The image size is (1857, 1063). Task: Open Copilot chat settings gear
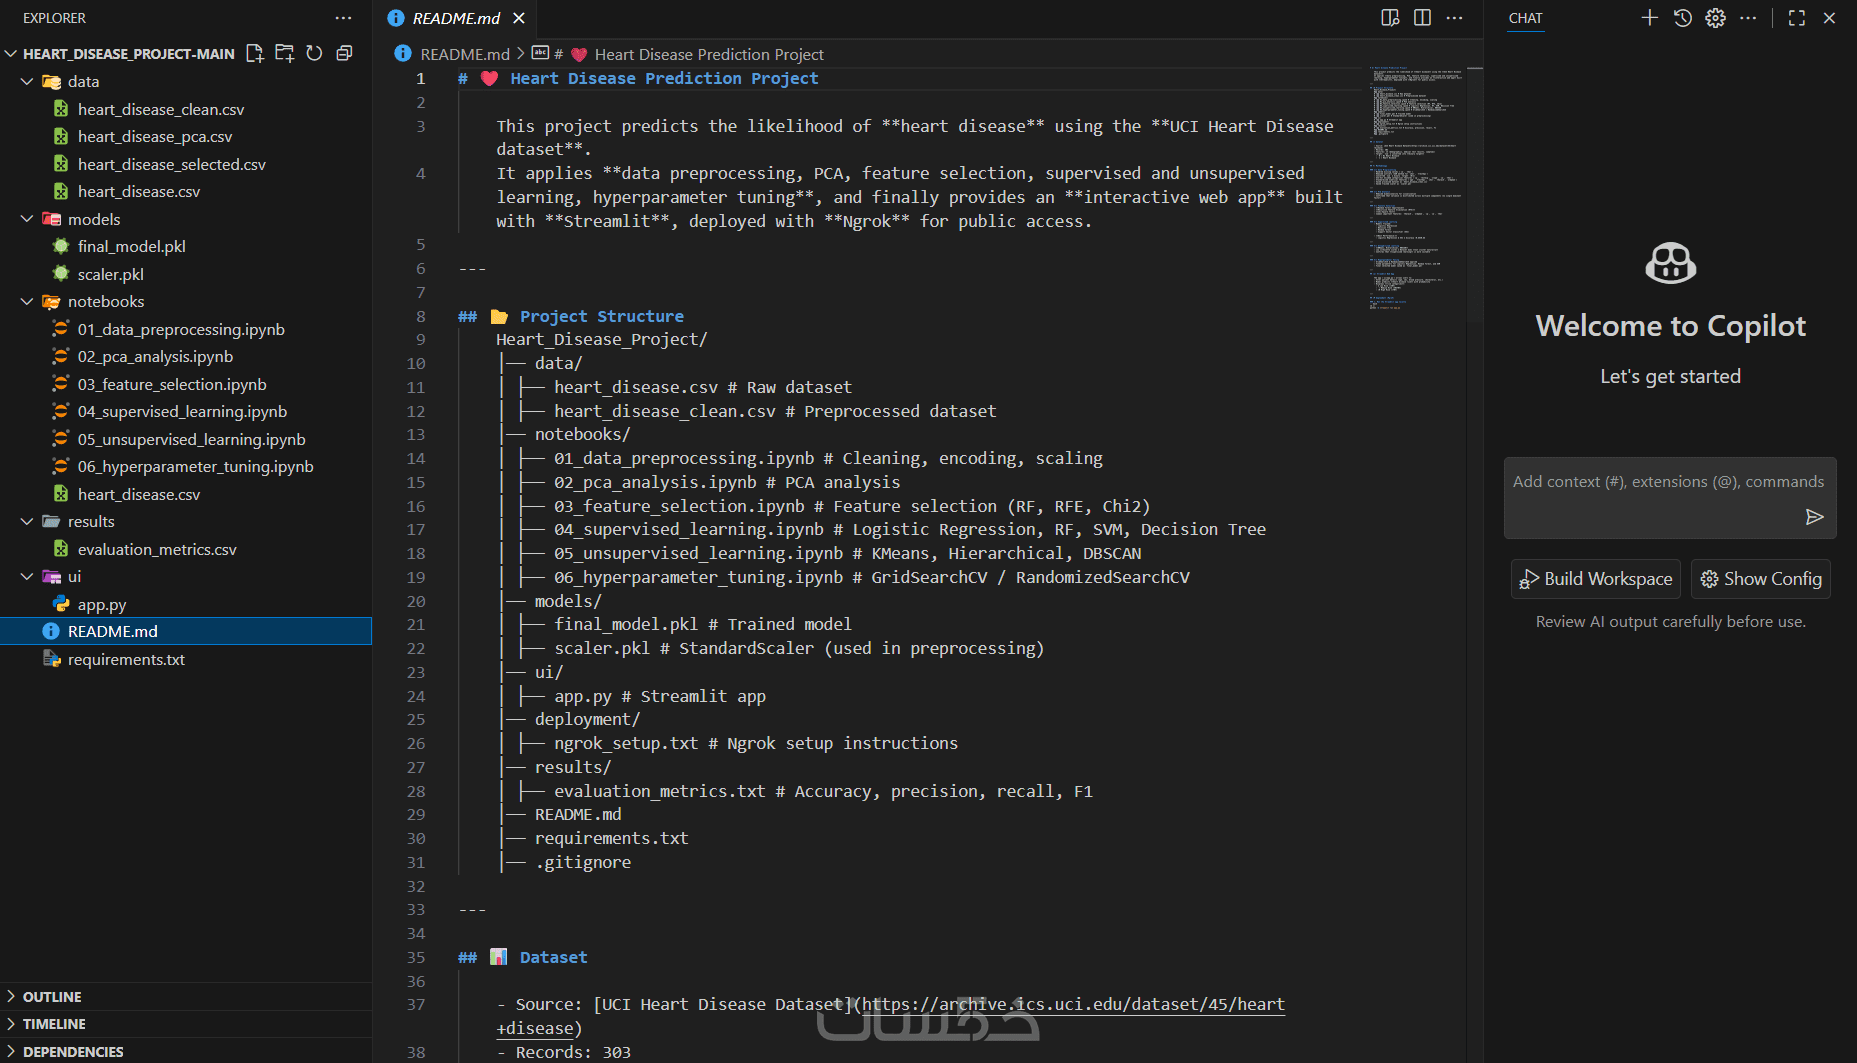(x=1716, y=18)
